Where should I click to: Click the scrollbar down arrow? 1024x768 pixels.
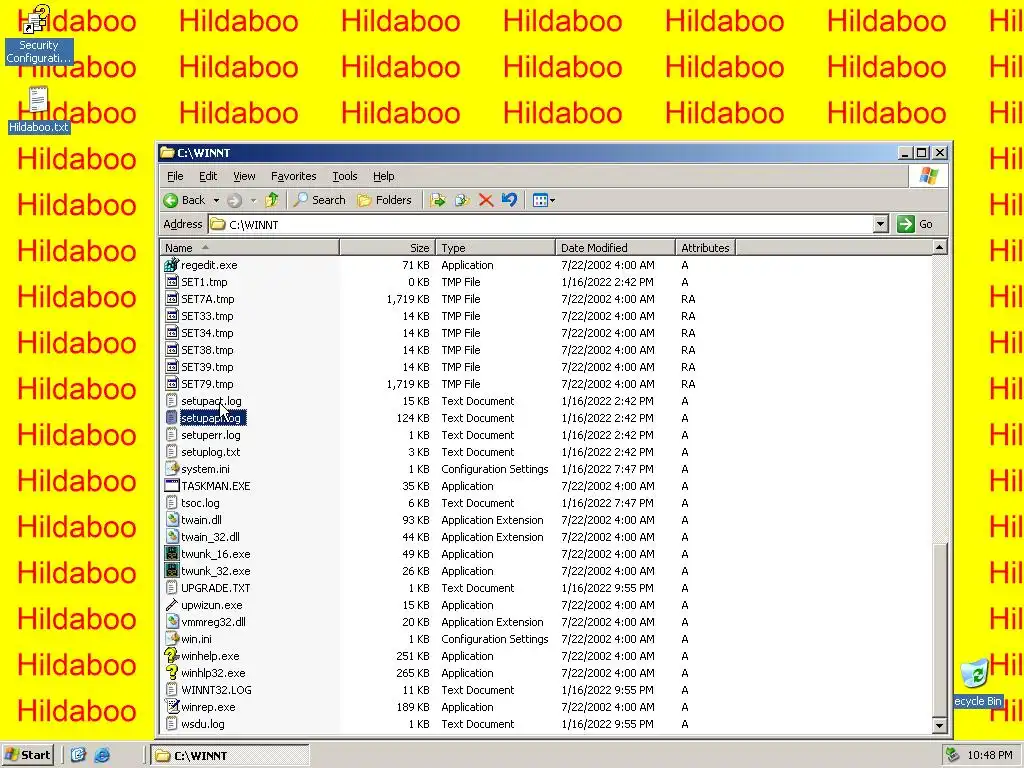click(939, 725)
